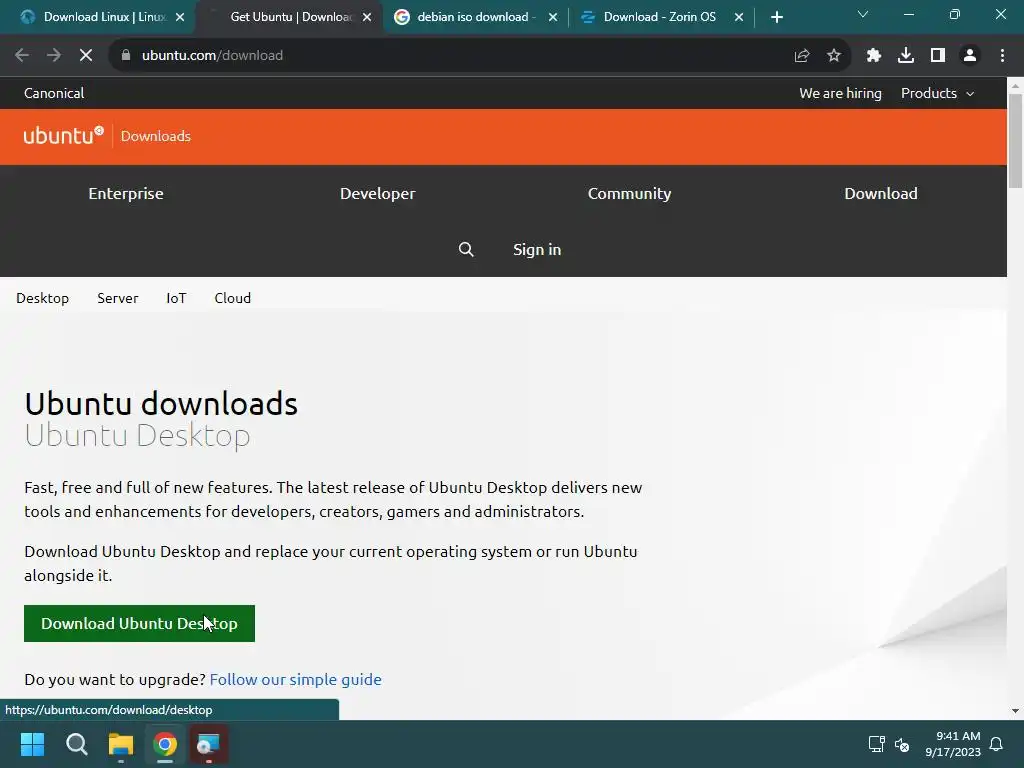Open the Community navigation menu
This screenshot has height=768, width=1024.
[x=630, y=193]
